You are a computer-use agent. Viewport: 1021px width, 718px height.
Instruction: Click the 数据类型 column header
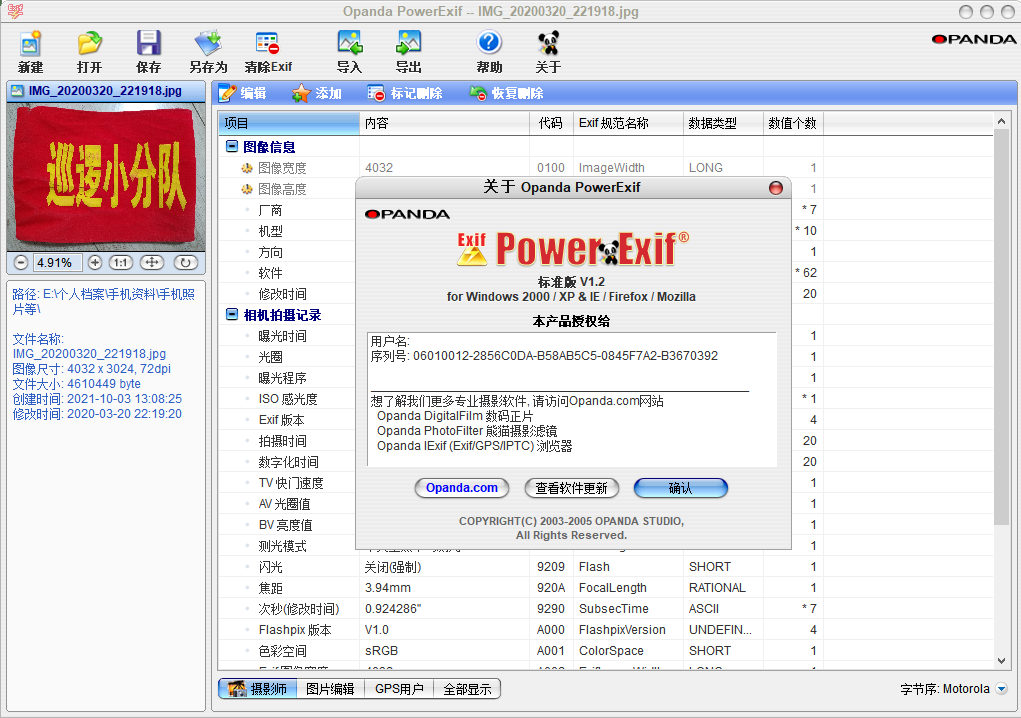[723, 123]
